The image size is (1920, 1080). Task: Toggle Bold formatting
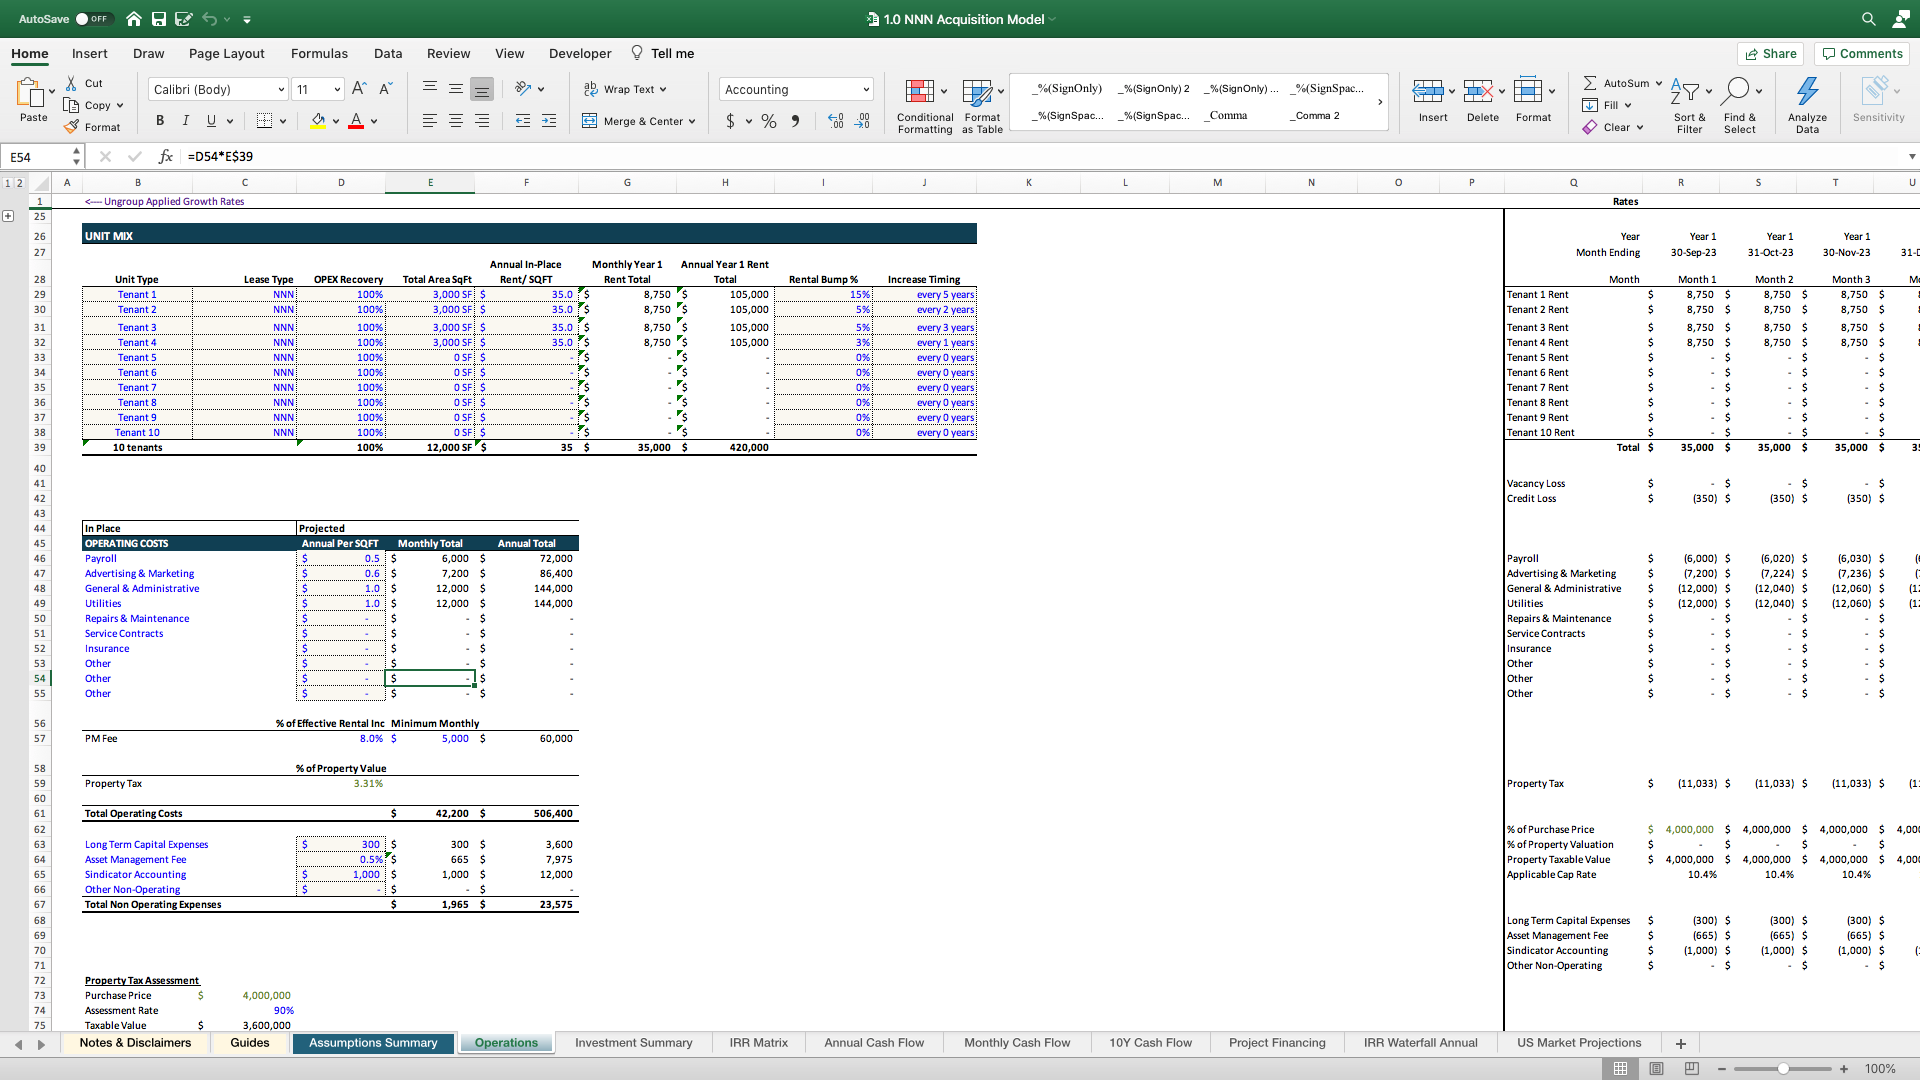(x=159, y=121)
